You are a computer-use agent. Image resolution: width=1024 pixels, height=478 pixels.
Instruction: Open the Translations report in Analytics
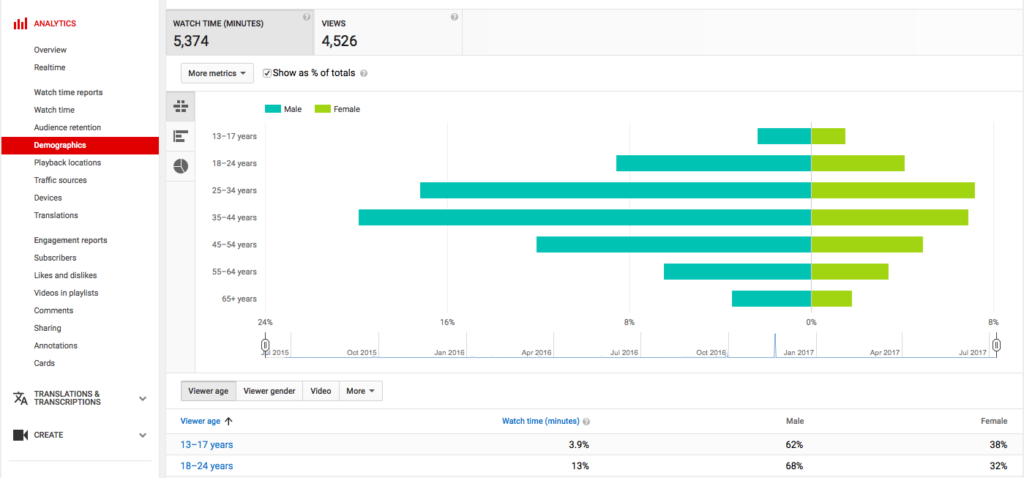pos(56,215)
